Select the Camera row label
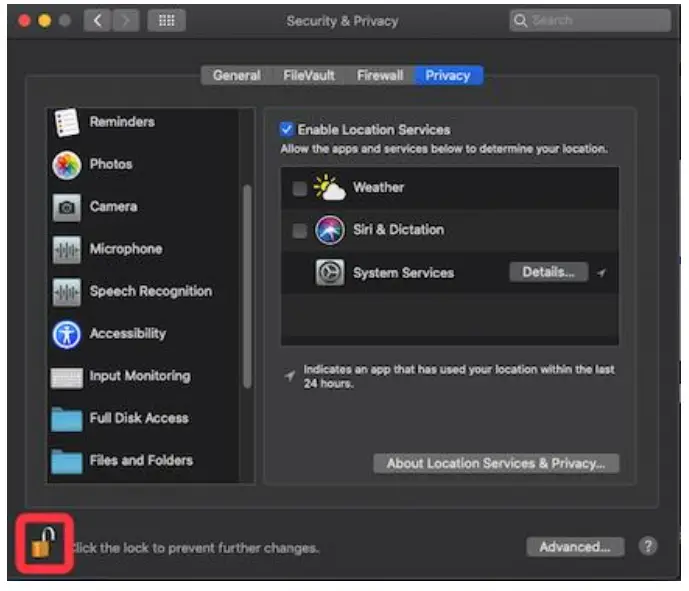This screenshot has width=689, height=591. [x=113, y=207]
